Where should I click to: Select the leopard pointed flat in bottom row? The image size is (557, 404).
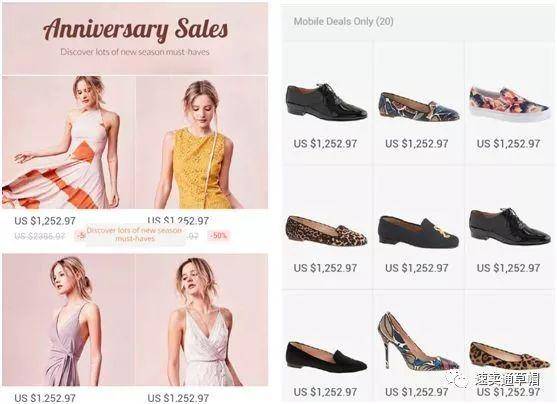click(x=510, y=355)
